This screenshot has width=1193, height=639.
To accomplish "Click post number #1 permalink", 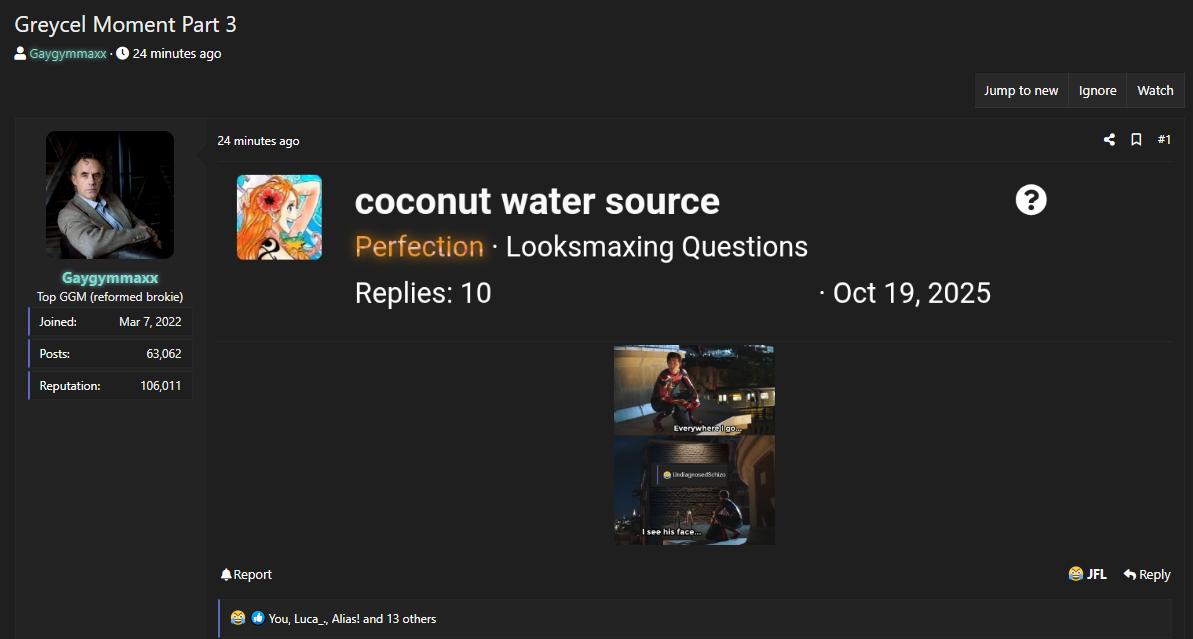I will [x=1164, y=140].
